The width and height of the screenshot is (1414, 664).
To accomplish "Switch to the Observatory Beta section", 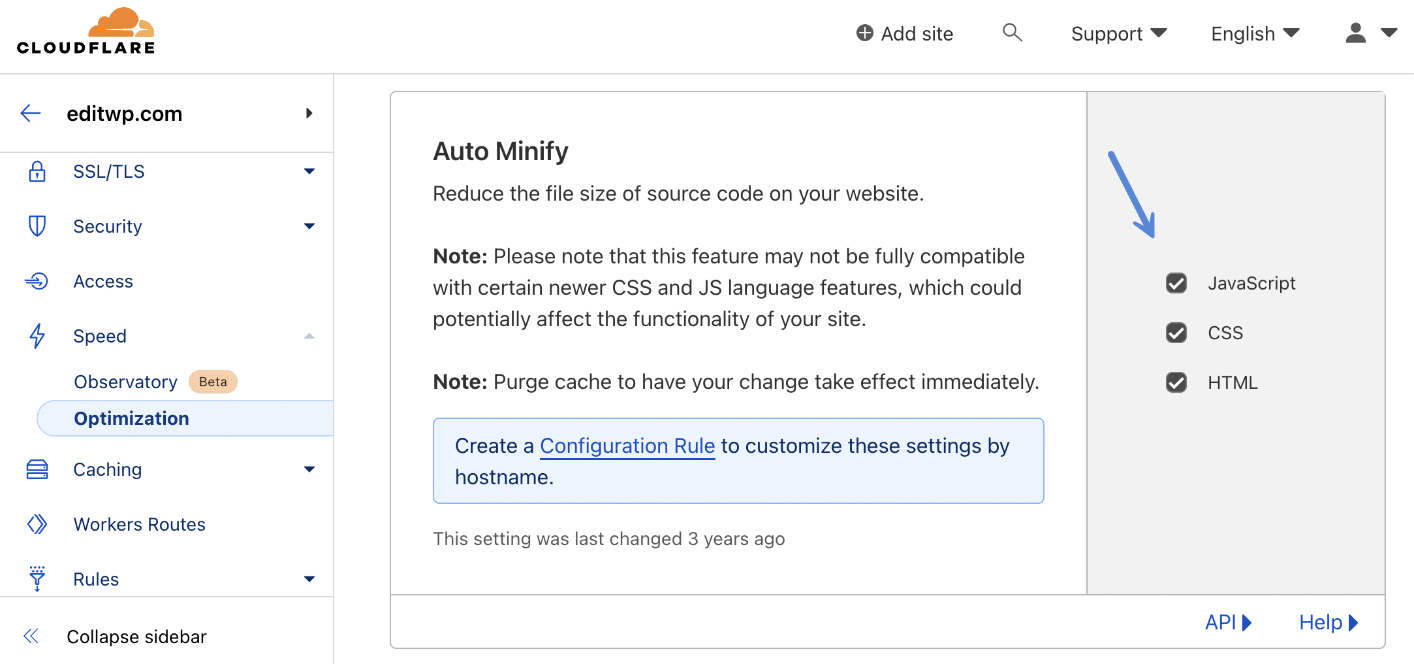I will pyautogui.click(x=126, y=381).
